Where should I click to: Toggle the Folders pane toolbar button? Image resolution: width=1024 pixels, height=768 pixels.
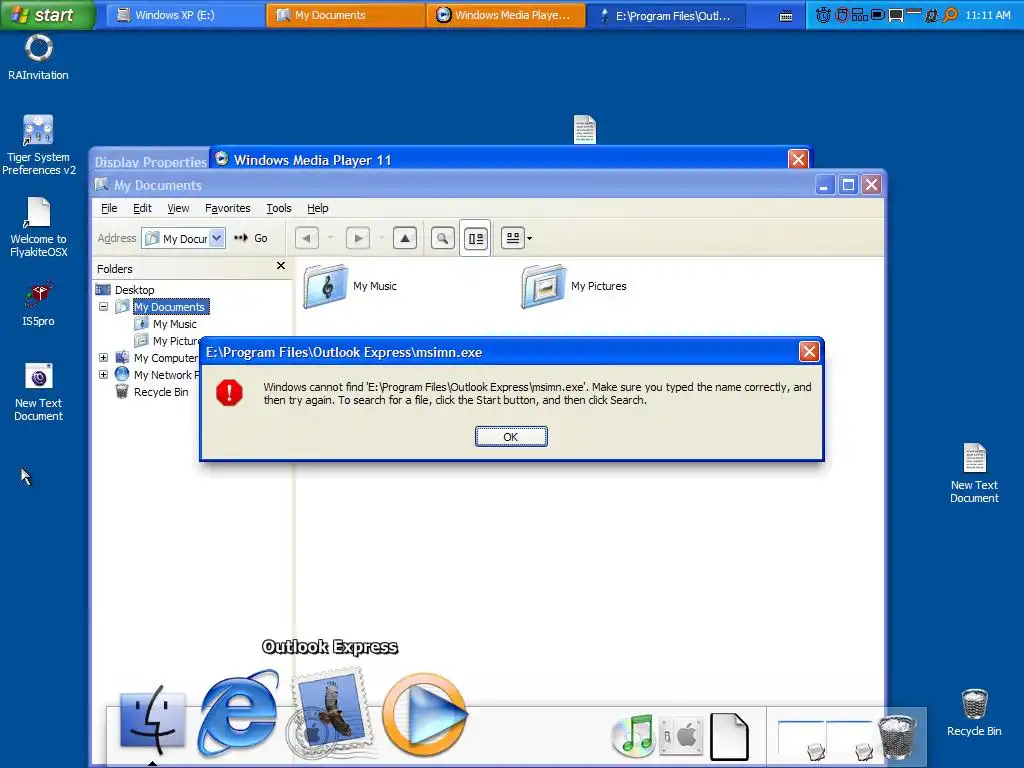click(475, 238)
